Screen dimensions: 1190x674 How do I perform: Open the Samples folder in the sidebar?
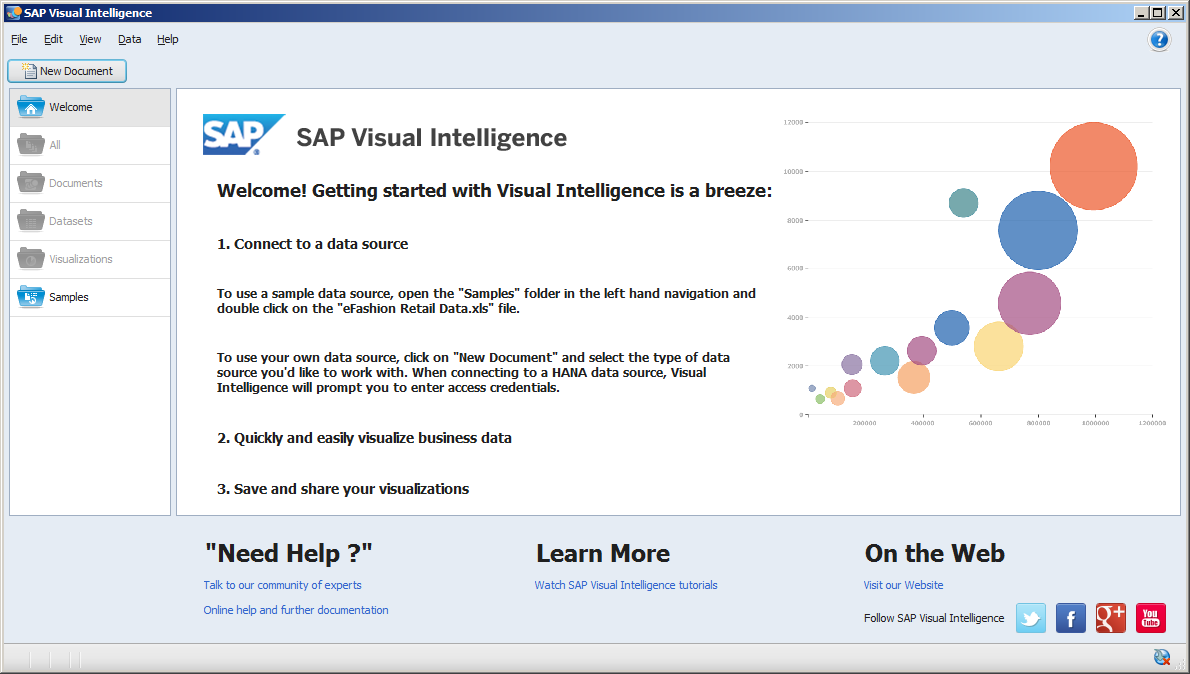pyautogui.click(x=72, y=297)
